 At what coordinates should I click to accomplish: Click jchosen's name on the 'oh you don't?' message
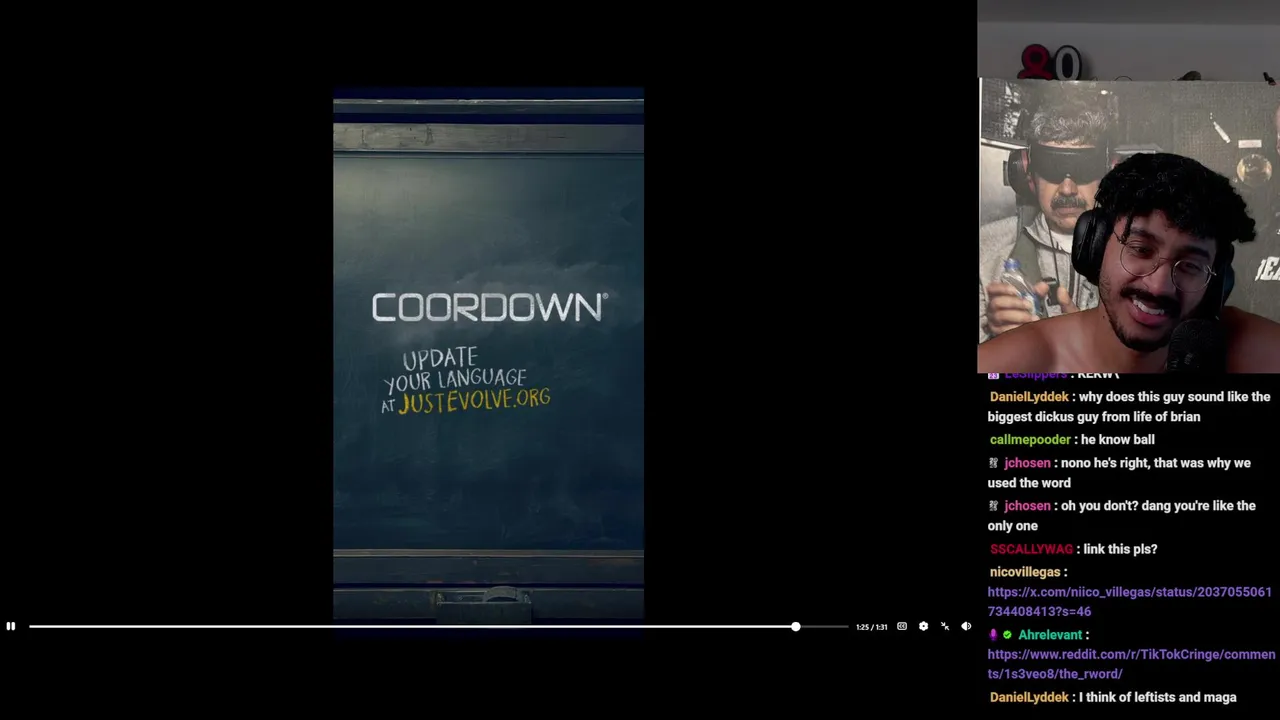point(1027,506)
